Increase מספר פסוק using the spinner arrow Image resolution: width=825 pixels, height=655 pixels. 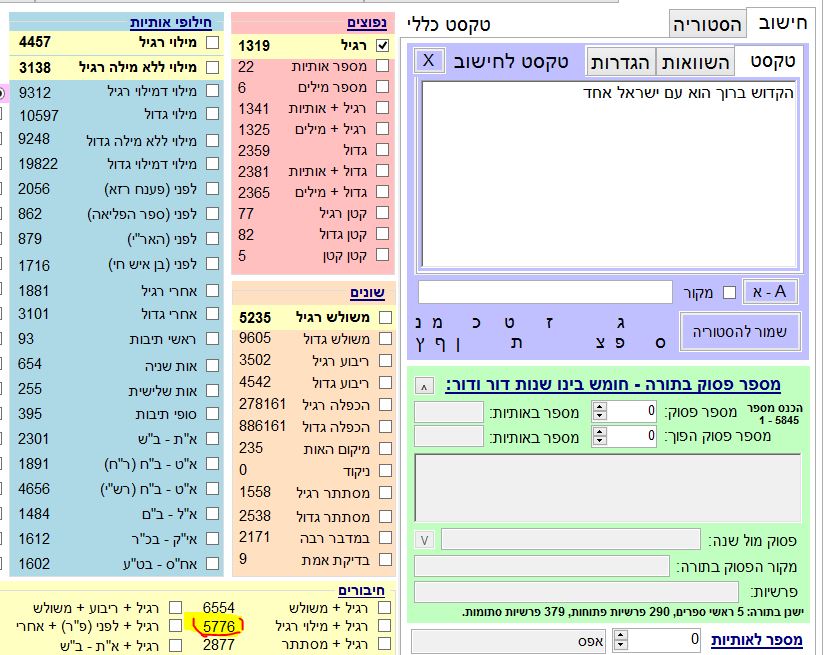point(599,407)
